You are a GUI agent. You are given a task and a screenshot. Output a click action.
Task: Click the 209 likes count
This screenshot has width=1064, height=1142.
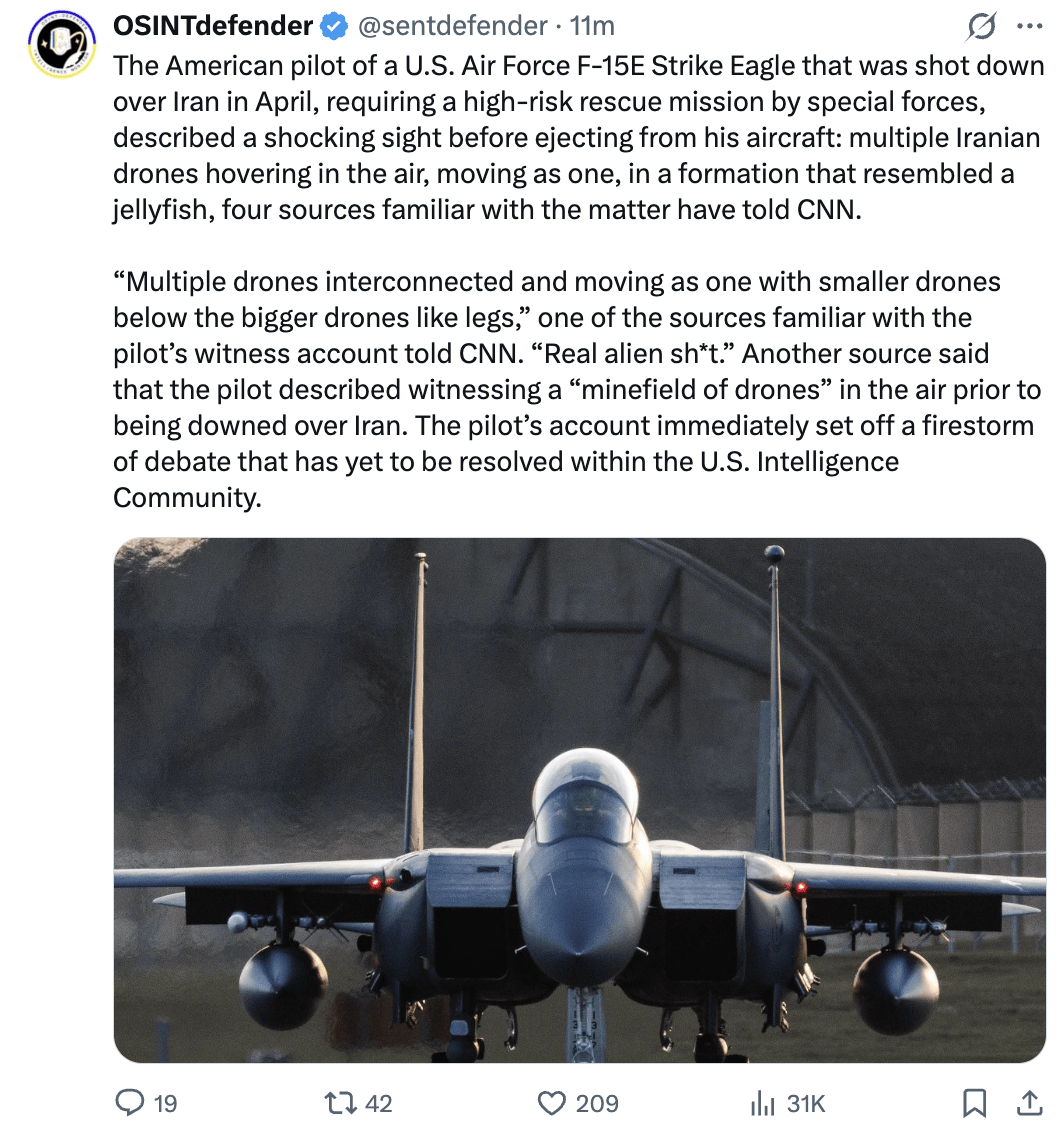coord(597,1103)
